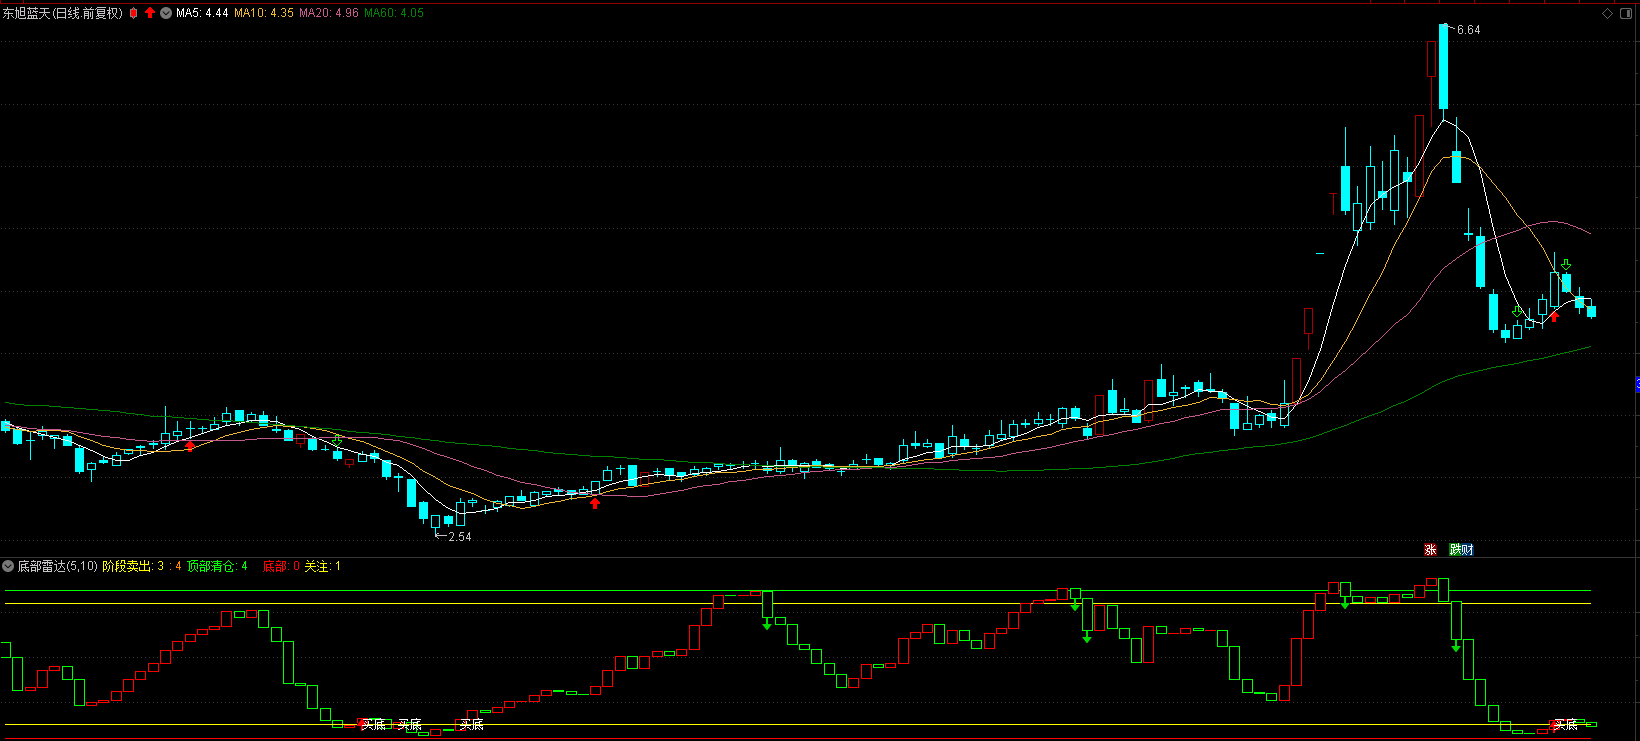Image resolution: width=1640 pixels, height=741 pixels.
Task: Click the 关注: 1 value label
Action: coord(322,566)
